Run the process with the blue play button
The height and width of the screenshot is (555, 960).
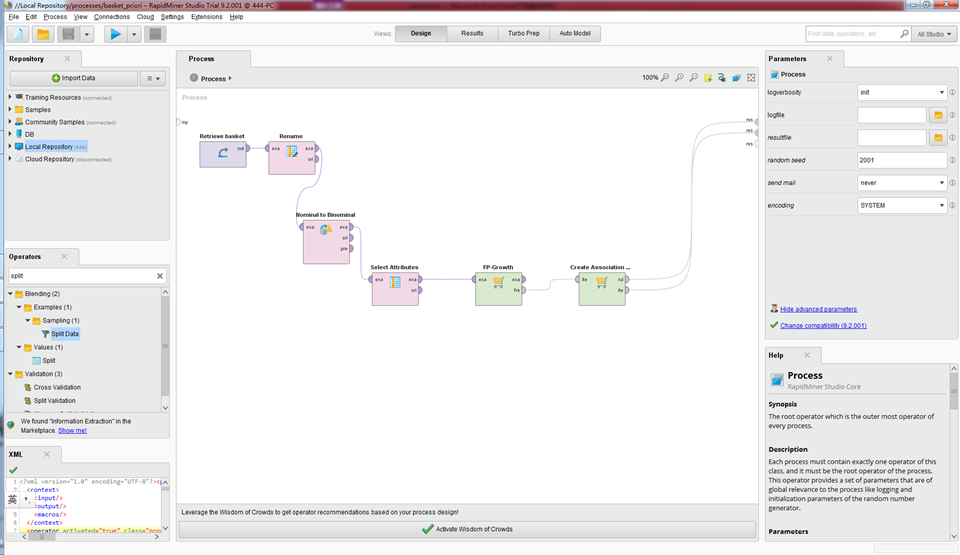coord(115,34)
